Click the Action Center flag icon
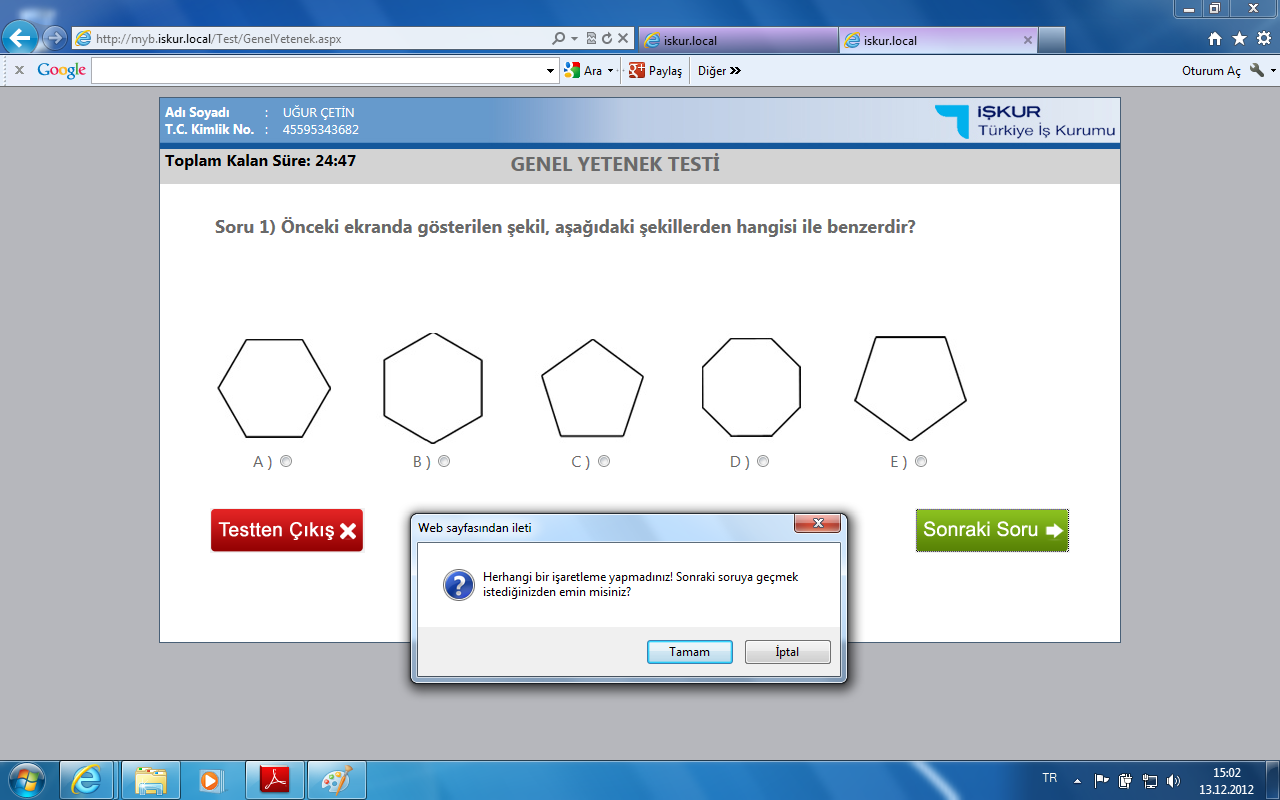Screen dimensions: 1280x800 (1102, 780)
